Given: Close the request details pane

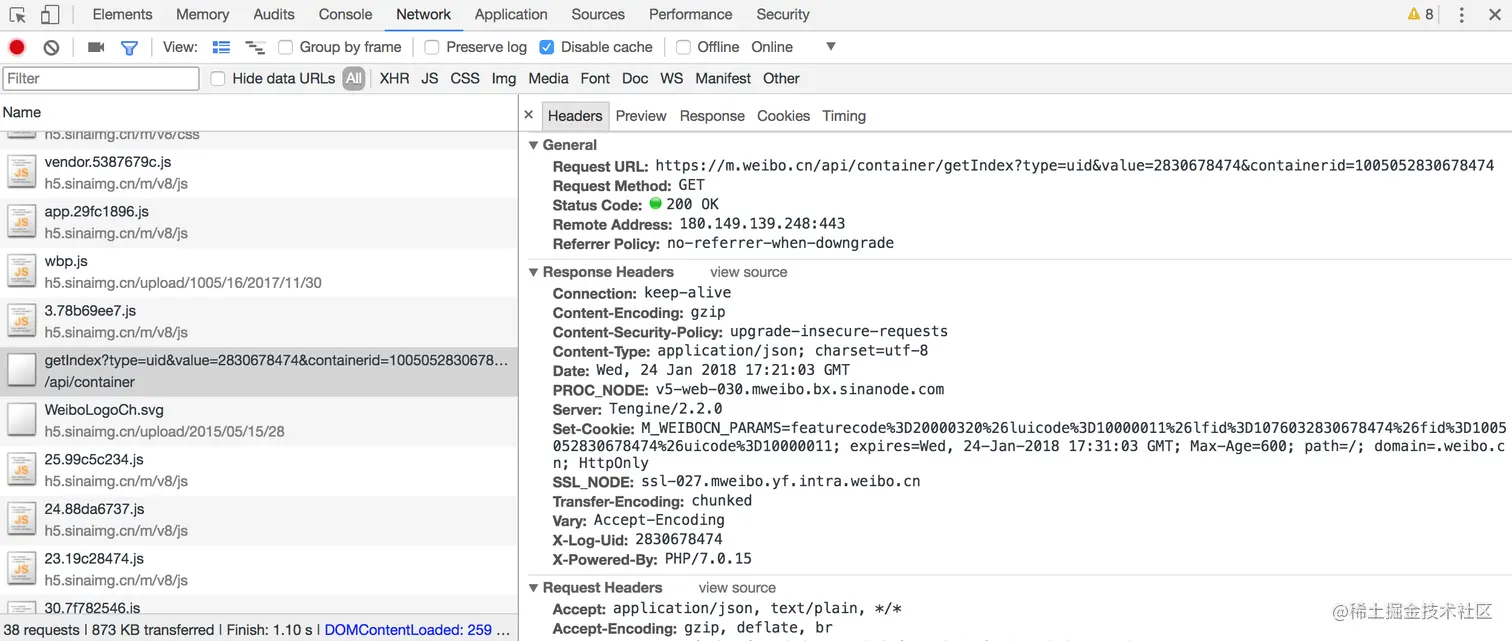Looking at the screenshot, I should tap(529, 115).
